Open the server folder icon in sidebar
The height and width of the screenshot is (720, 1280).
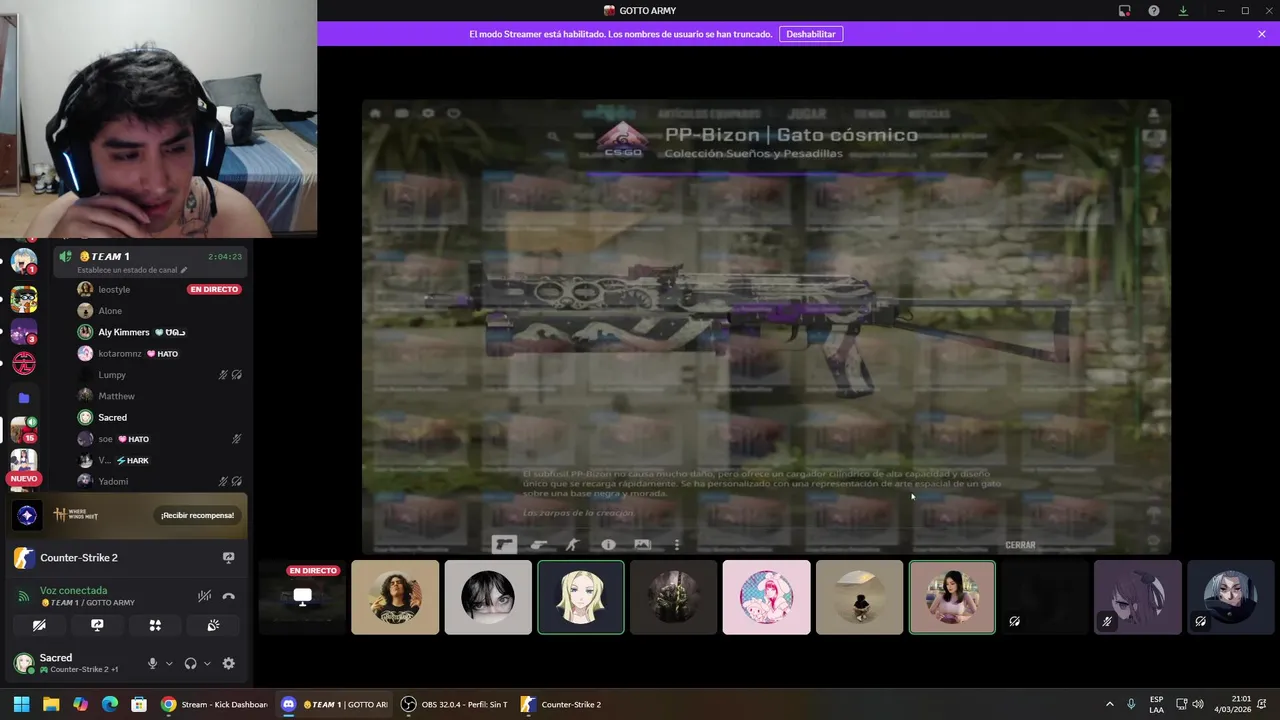tap(24, 397)
